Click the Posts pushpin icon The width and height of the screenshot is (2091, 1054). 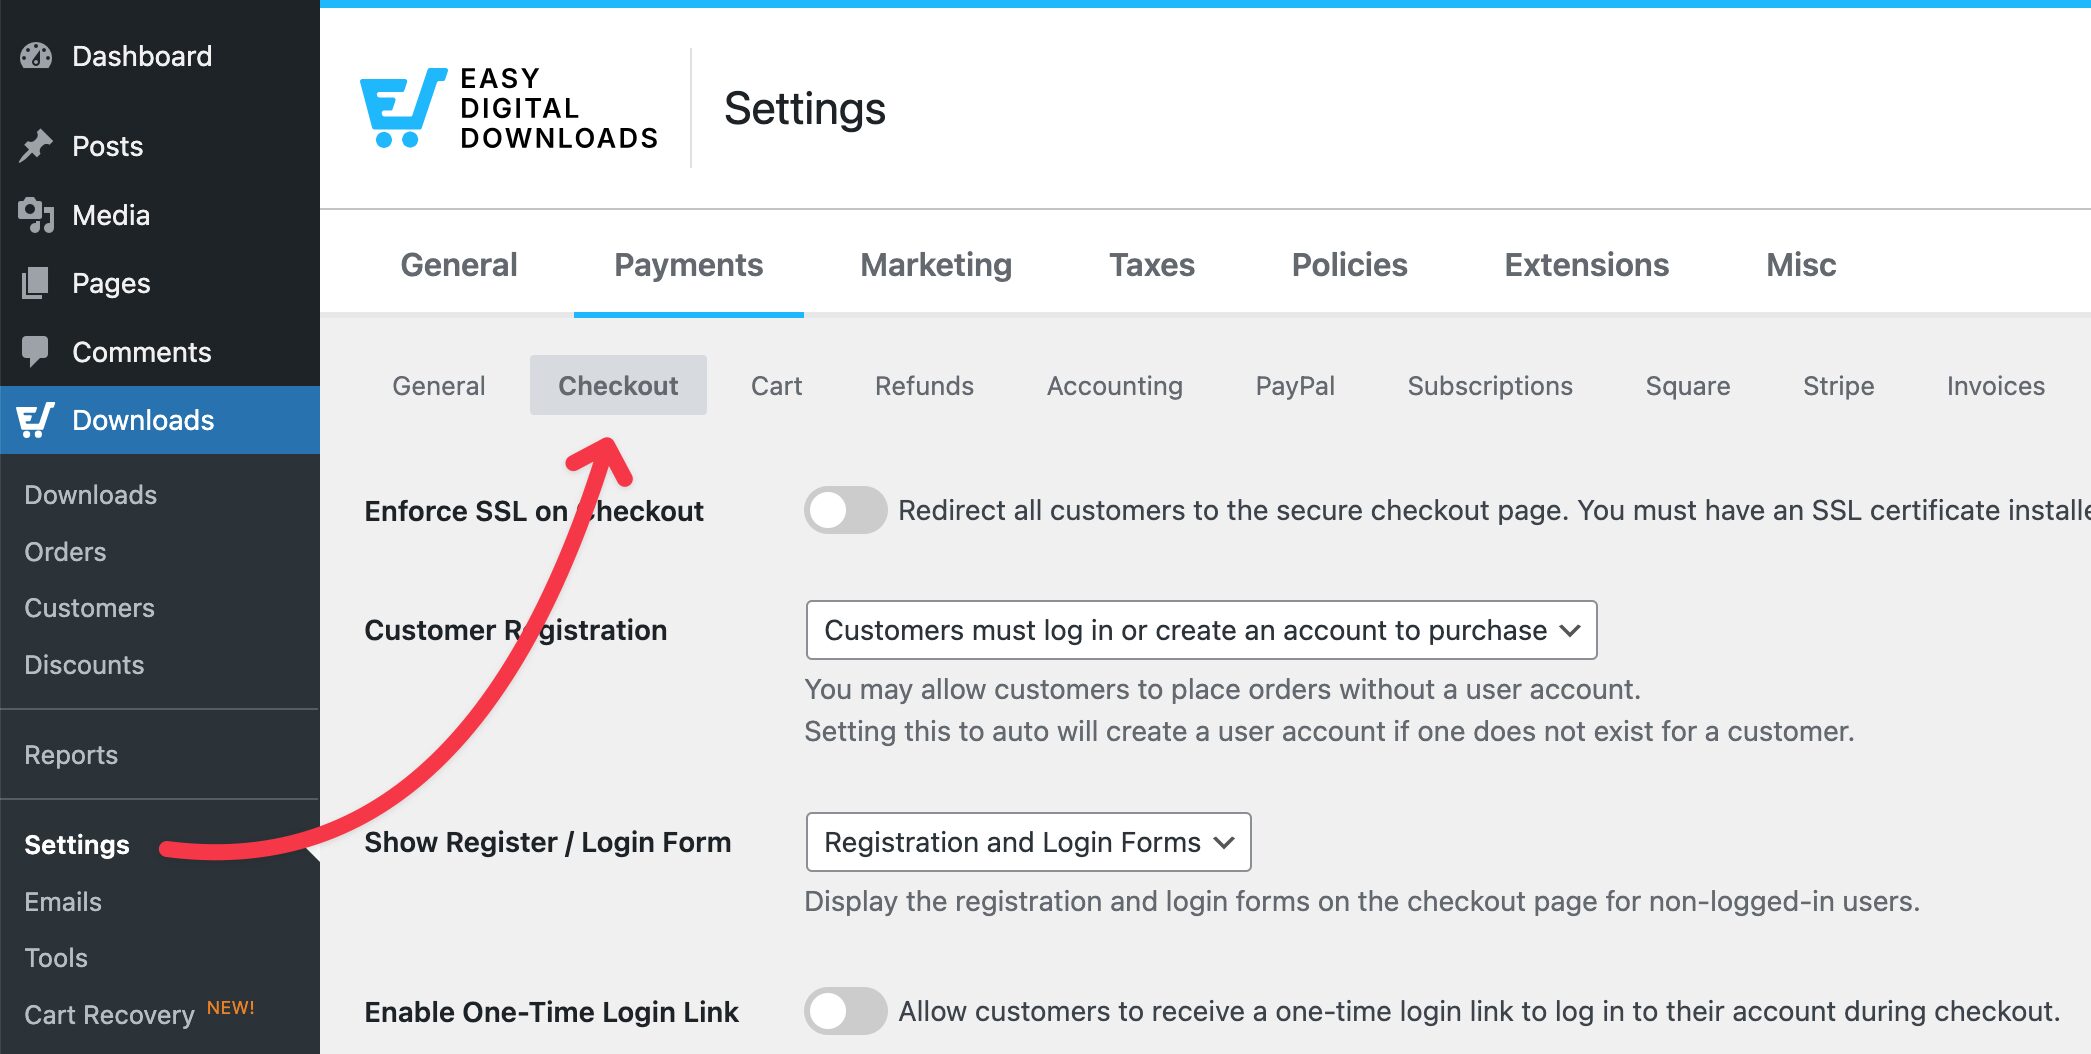point(36,146)
